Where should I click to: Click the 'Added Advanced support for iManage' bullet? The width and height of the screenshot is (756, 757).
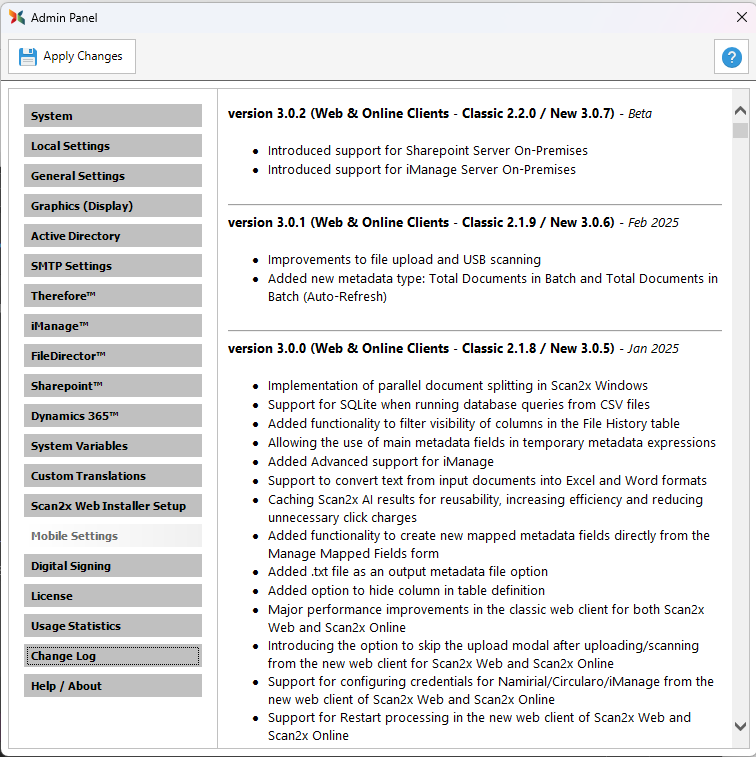click(x=381, y=462)
